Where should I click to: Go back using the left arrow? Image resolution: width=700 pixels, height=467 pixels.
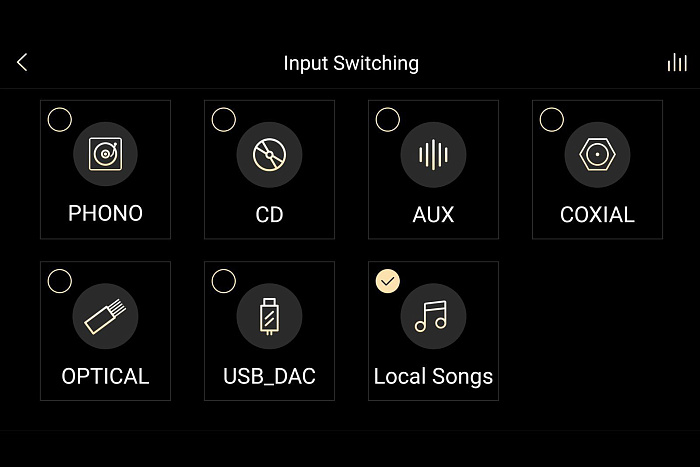click(x=22, y=63)
